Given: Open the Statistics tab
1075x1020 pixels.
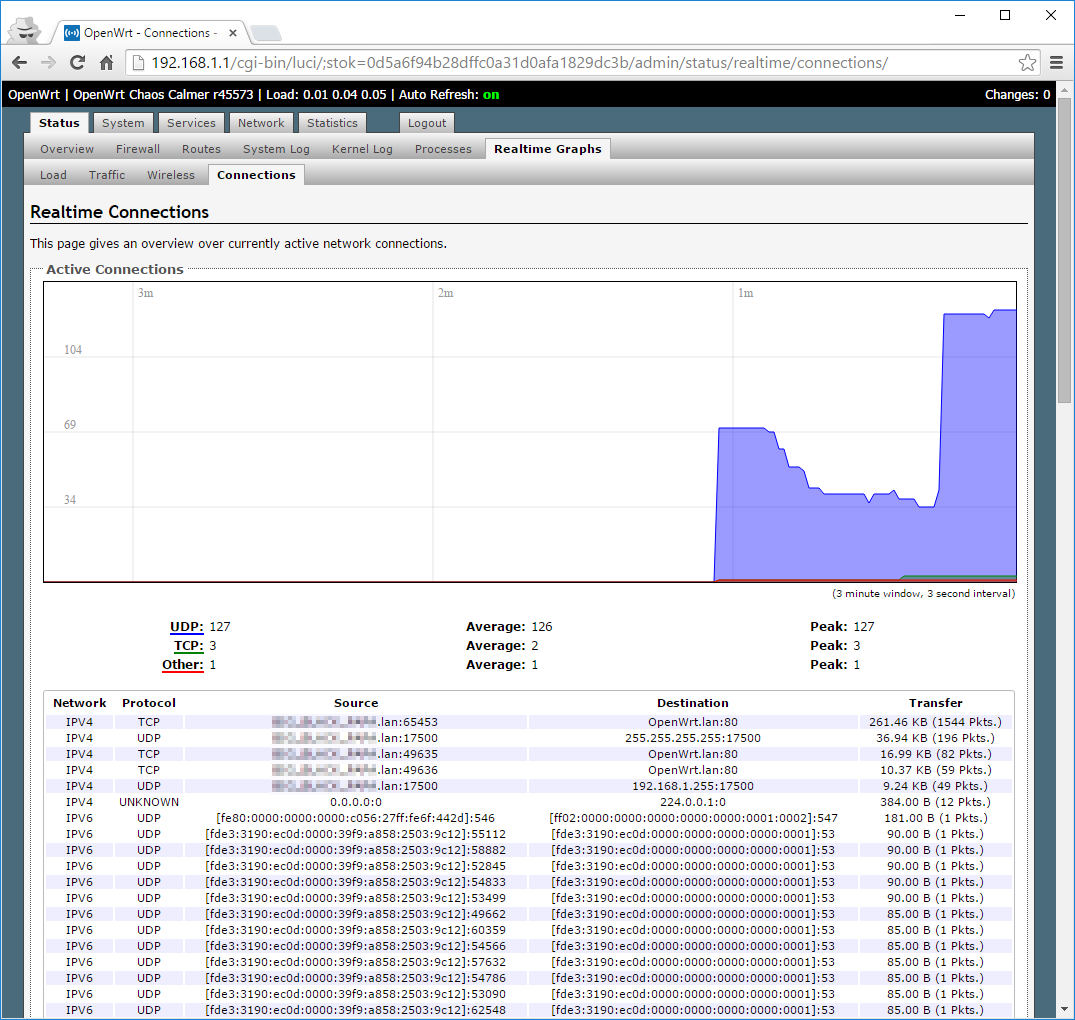Looking at the screenshot, I should [332, 123].
